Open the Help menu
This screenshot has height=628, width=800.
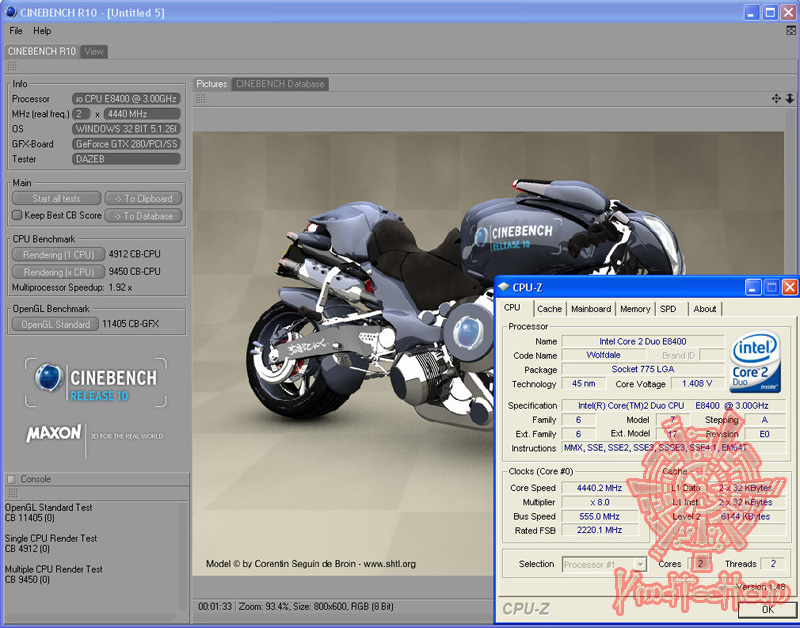(42, 31)
